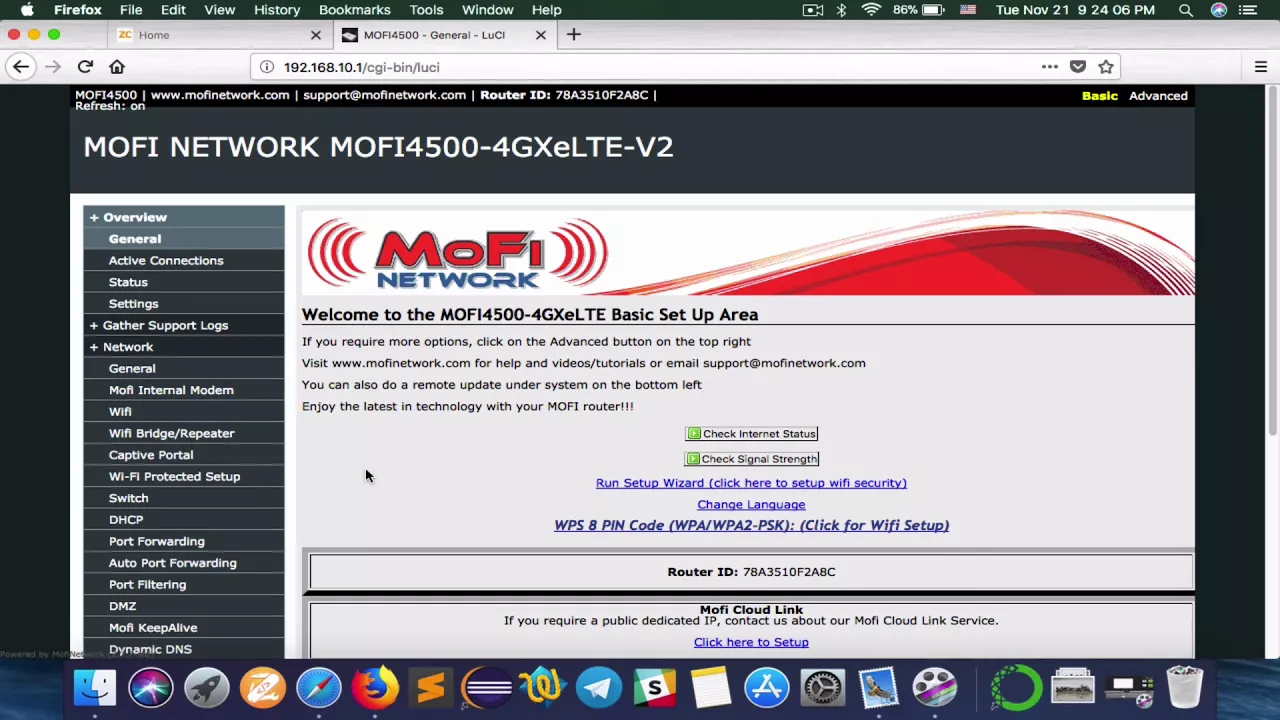Open the Firefox home page icon
1280x720 pixels.
tap(117, 67)
